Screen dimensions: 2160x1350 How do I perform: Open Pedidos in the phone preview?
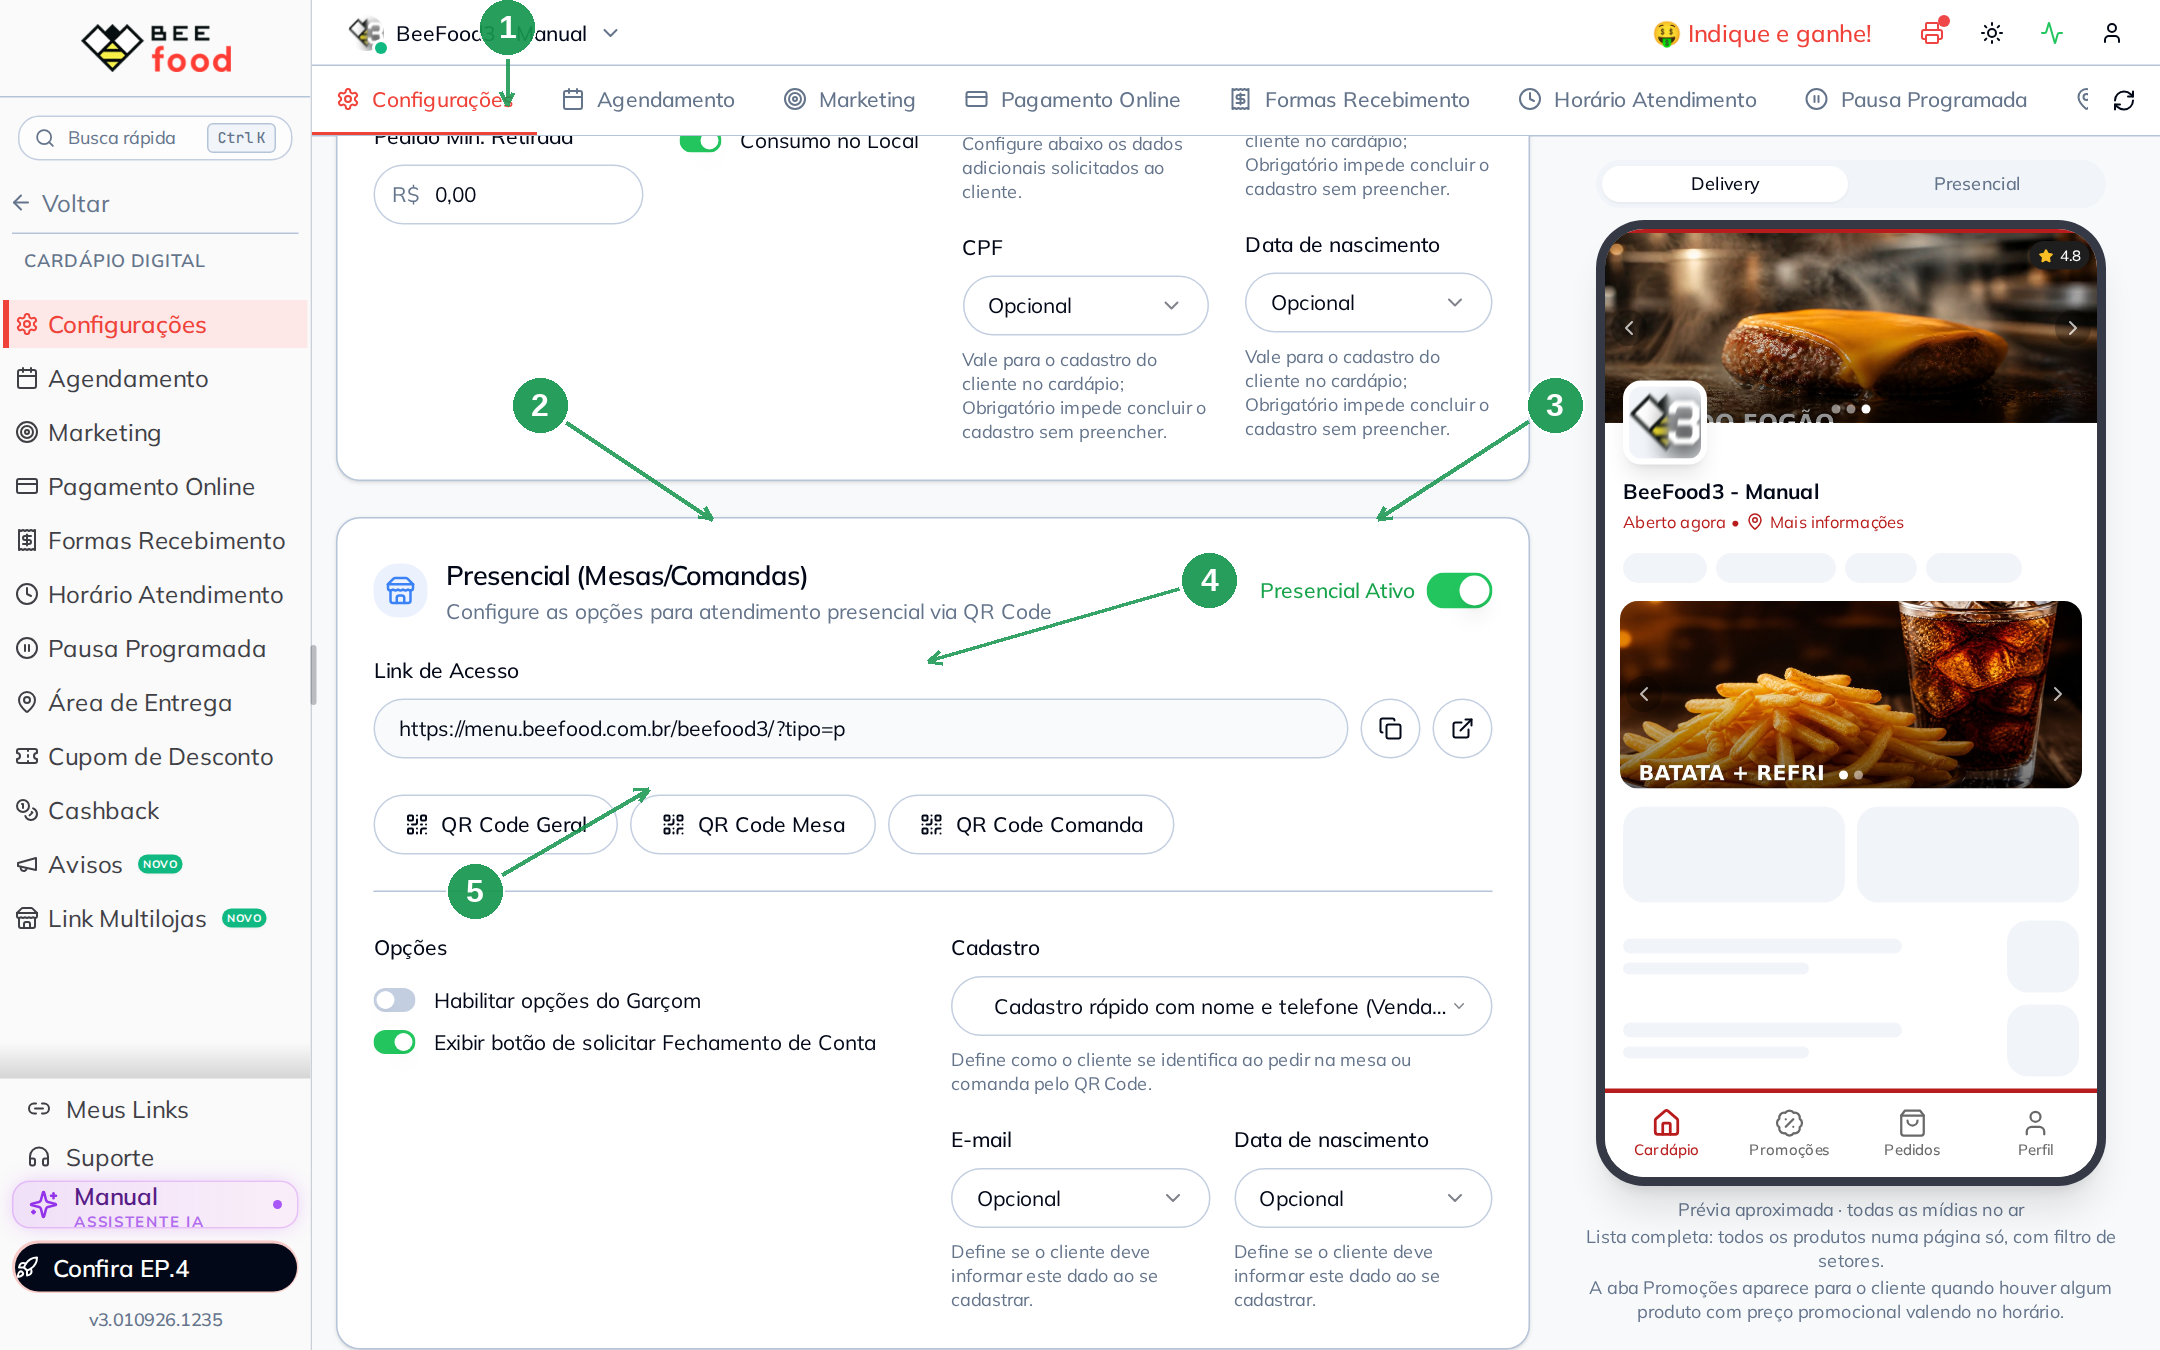point(1912,1133)
